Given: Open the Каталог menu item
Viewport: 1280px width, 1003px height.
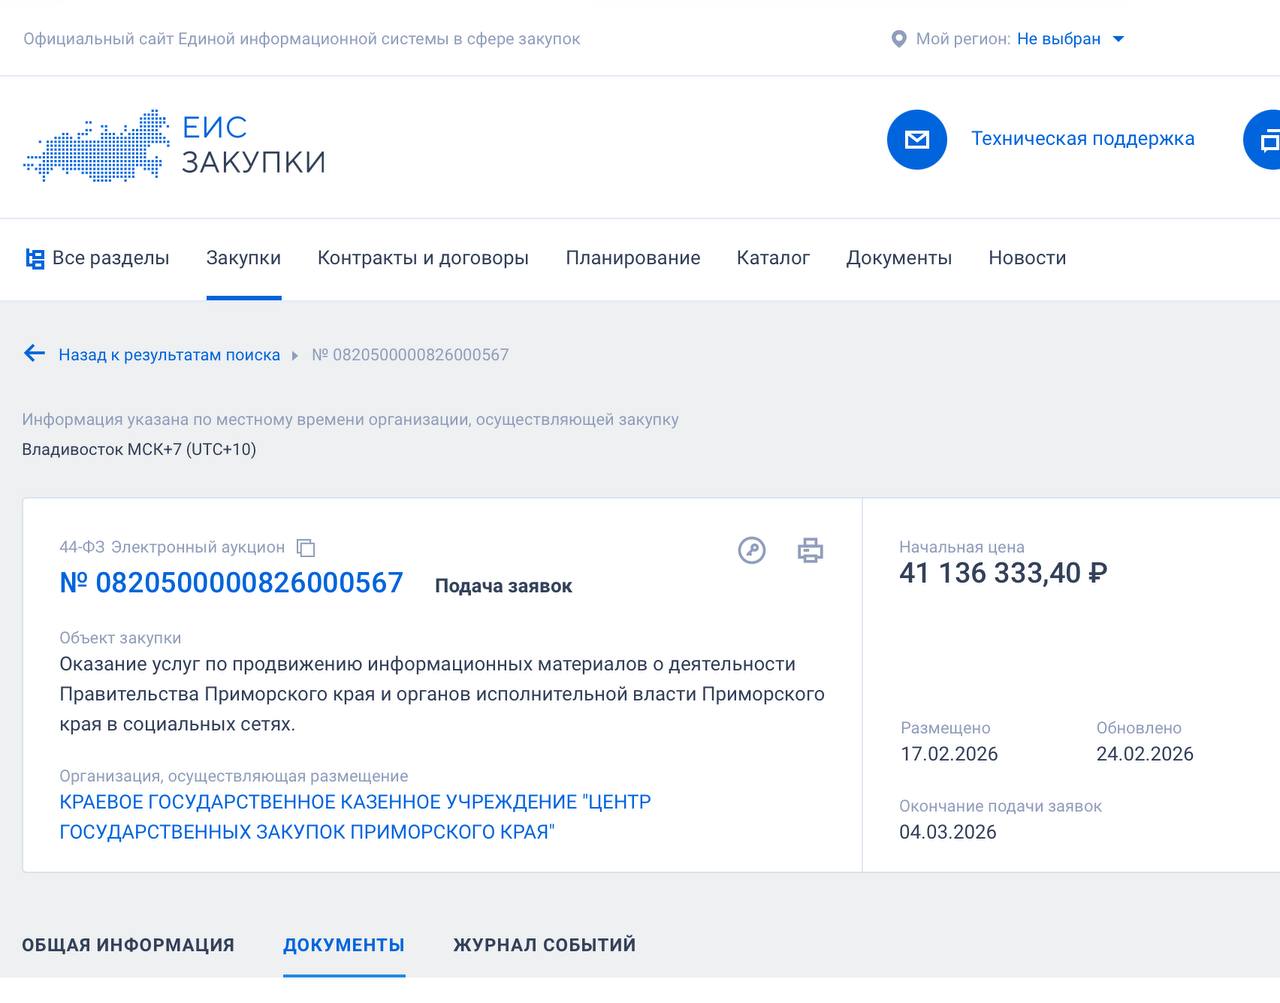Looking at the screenshot, I should 773,258.
